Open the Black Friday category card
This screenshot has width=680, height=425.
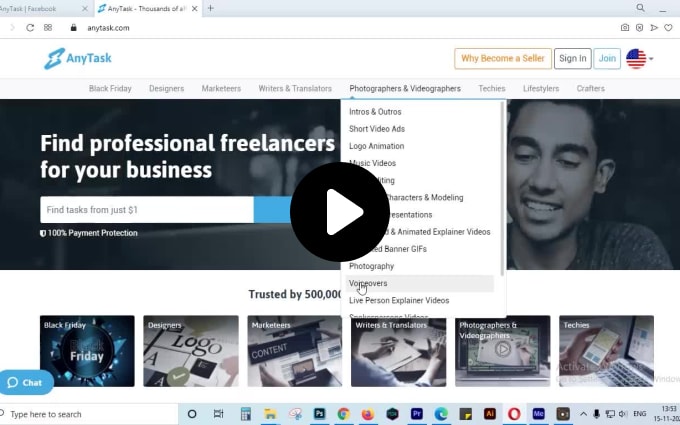pos(87,351)
